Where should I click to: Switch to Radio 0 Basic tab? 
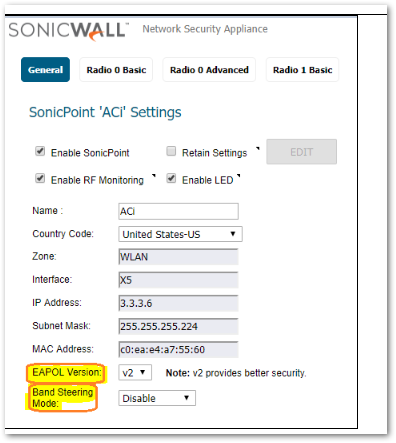[x=116, y=70]
